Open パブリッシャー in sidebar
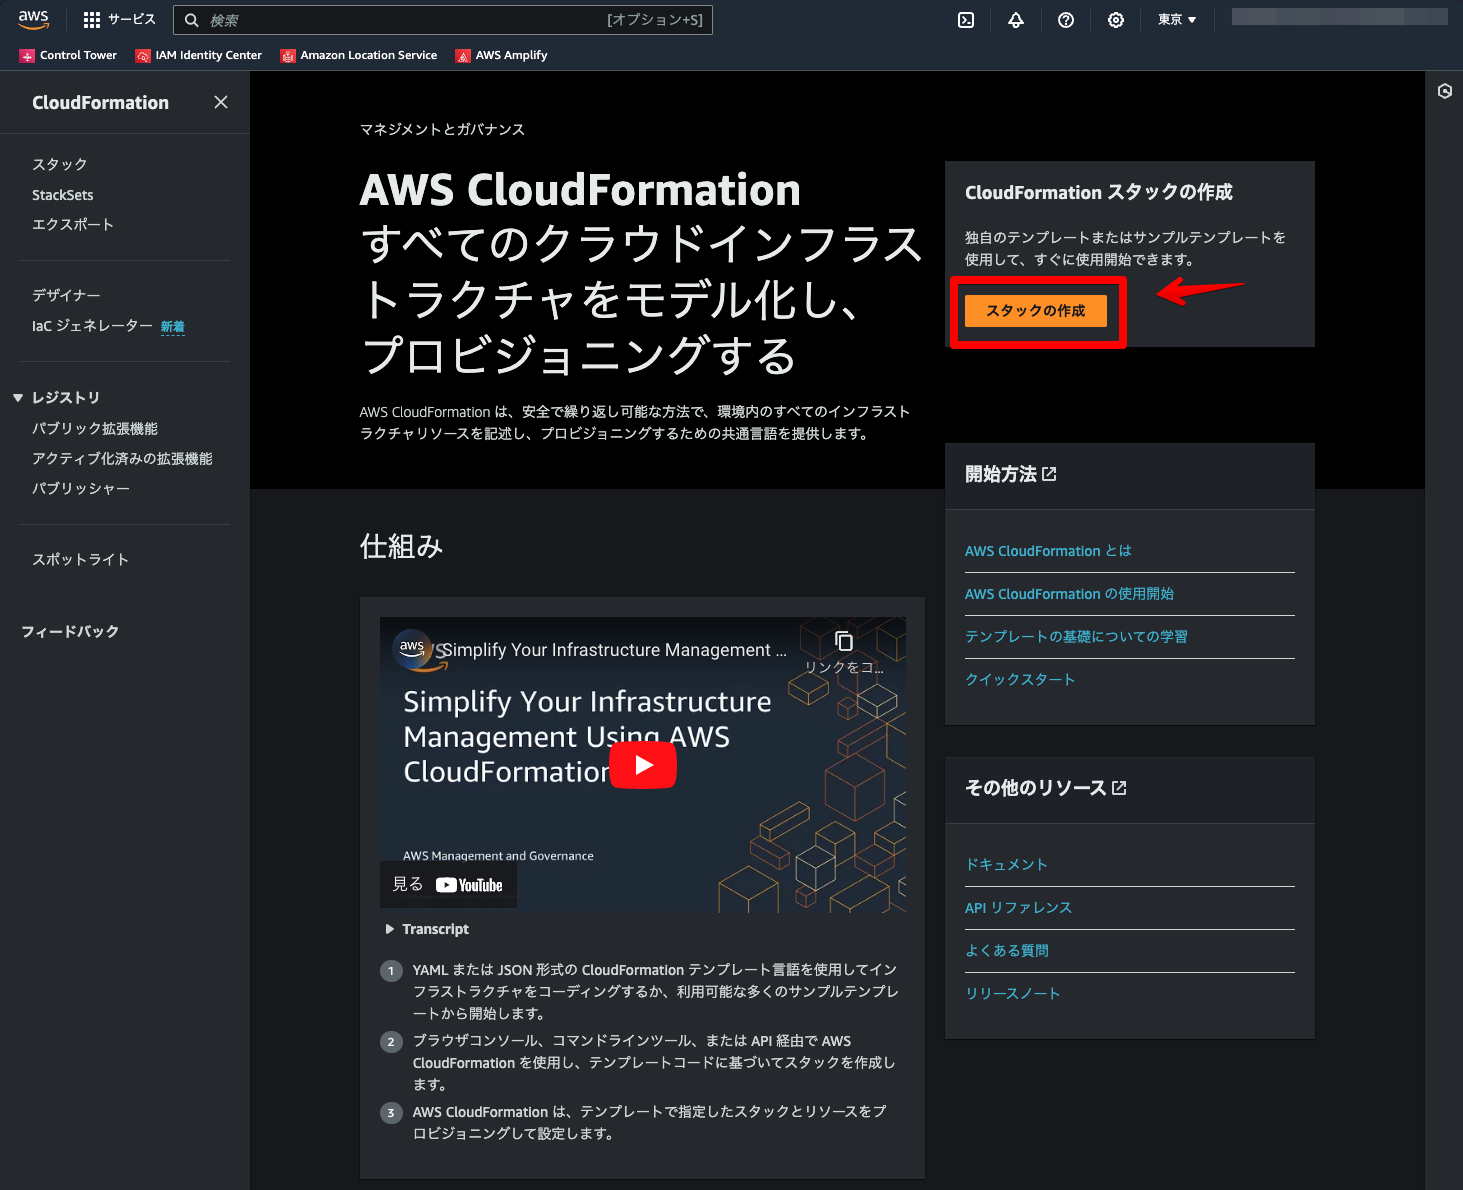1463x1190 pixels. tap(81, 488)
